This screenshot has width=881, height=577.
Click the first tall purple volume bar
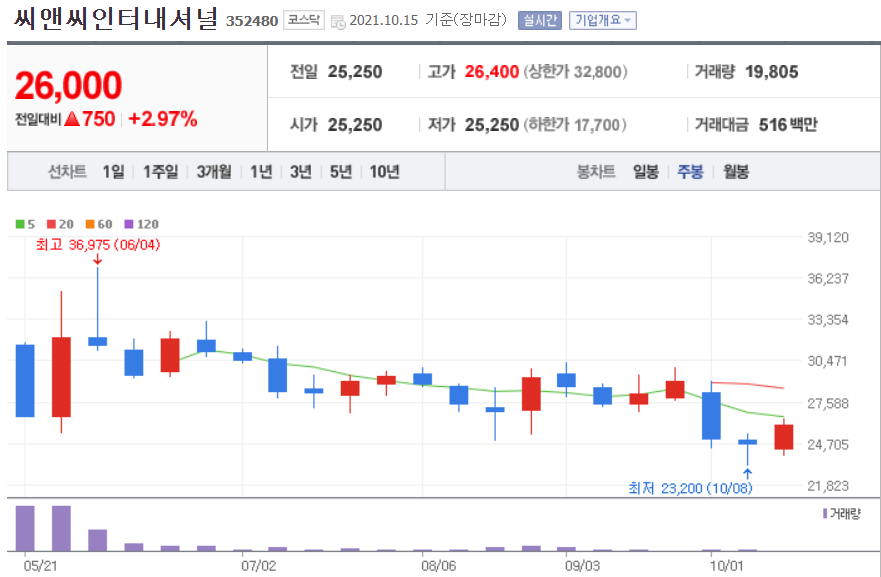click(25, 528)
